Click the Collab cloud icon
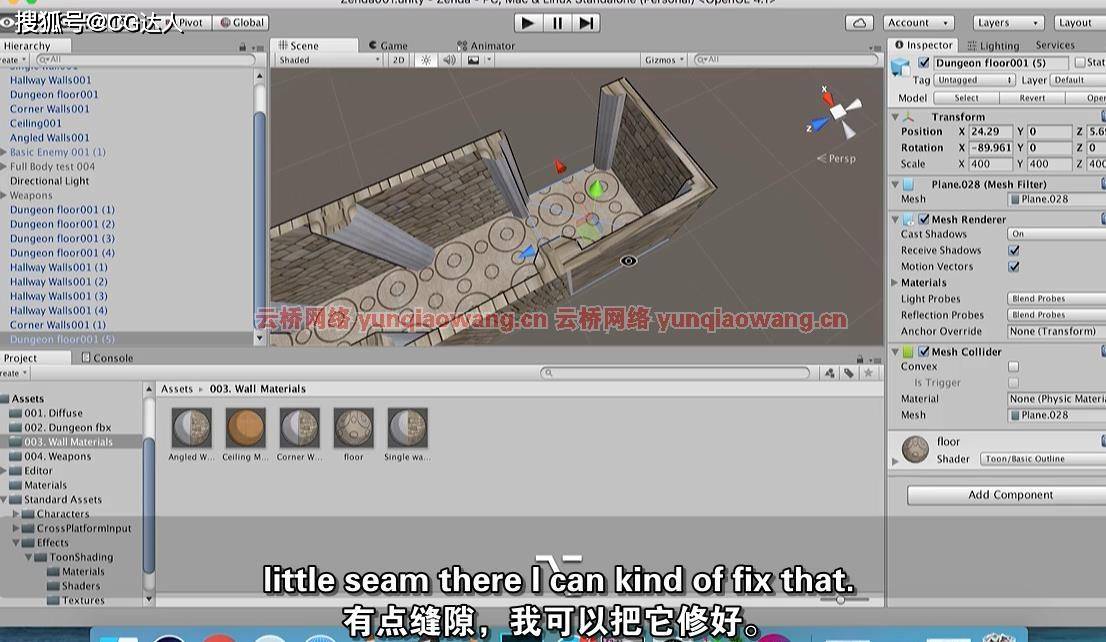The width and height of the screenshot is (1106, 642). click(x=859, y=22)
